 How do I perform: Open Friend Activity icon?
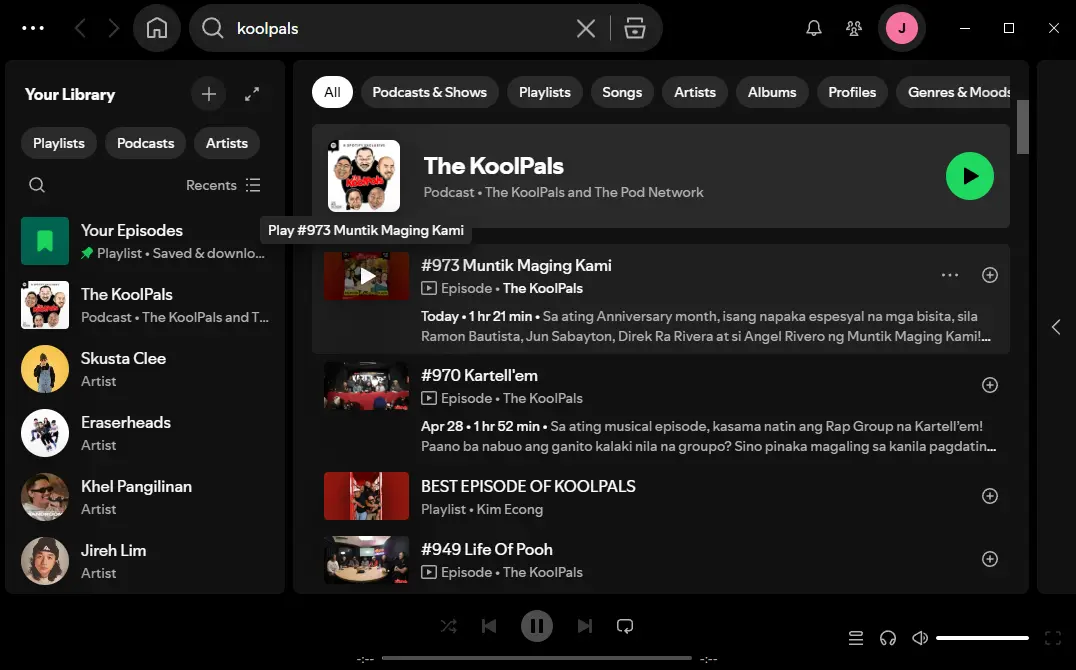coord(854,28)
